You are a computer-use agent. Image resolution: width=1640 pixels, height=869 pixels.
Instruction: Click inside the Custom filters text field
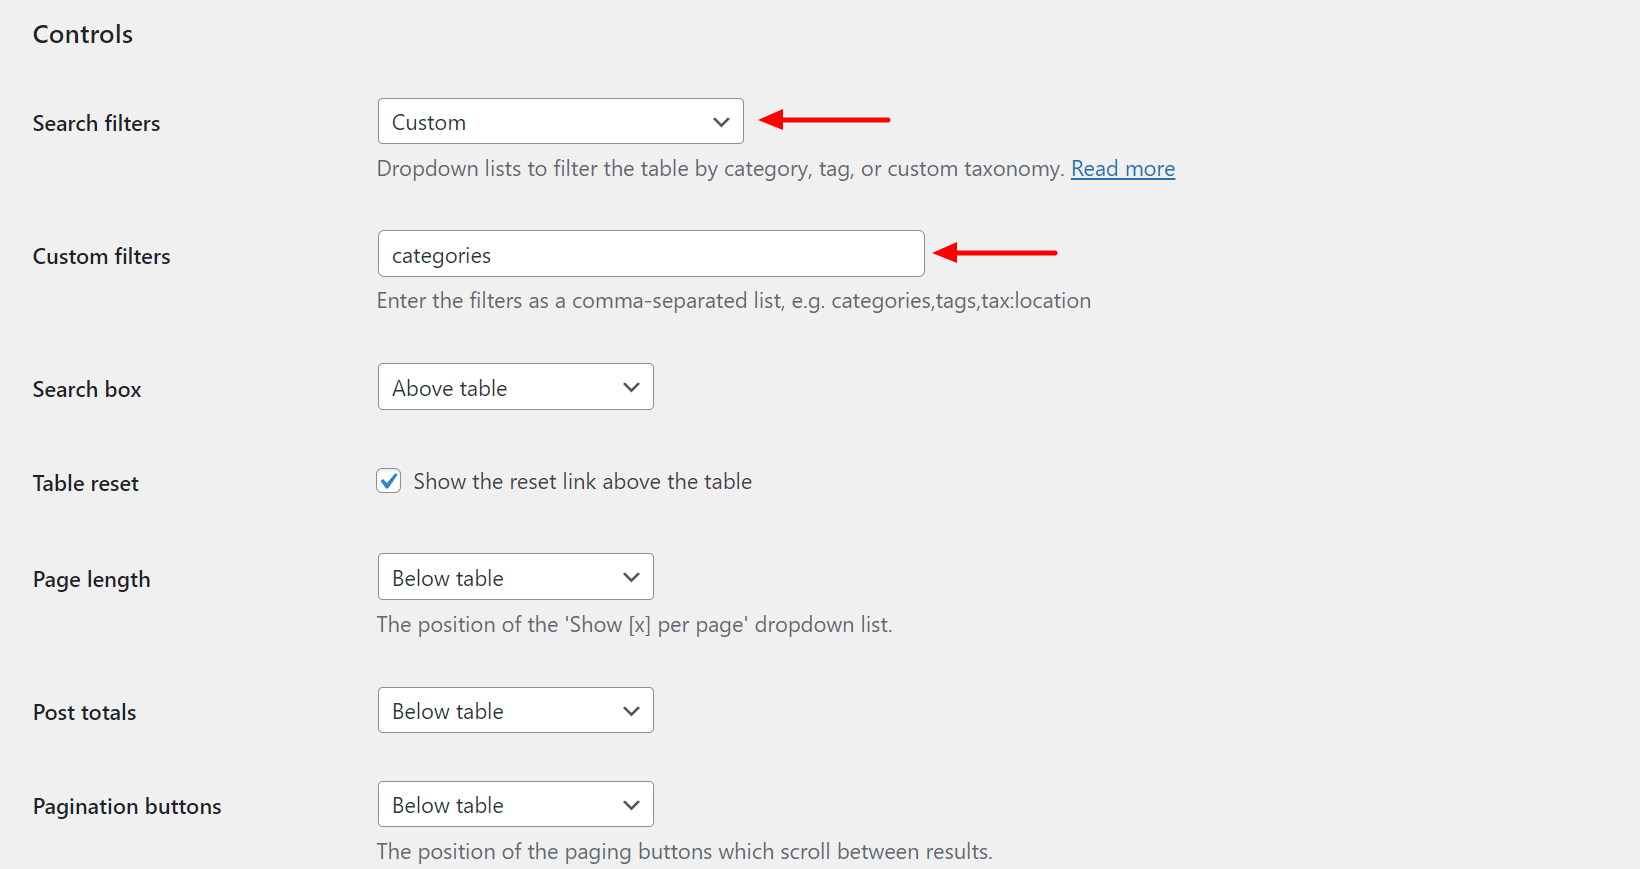pos(650,254)
